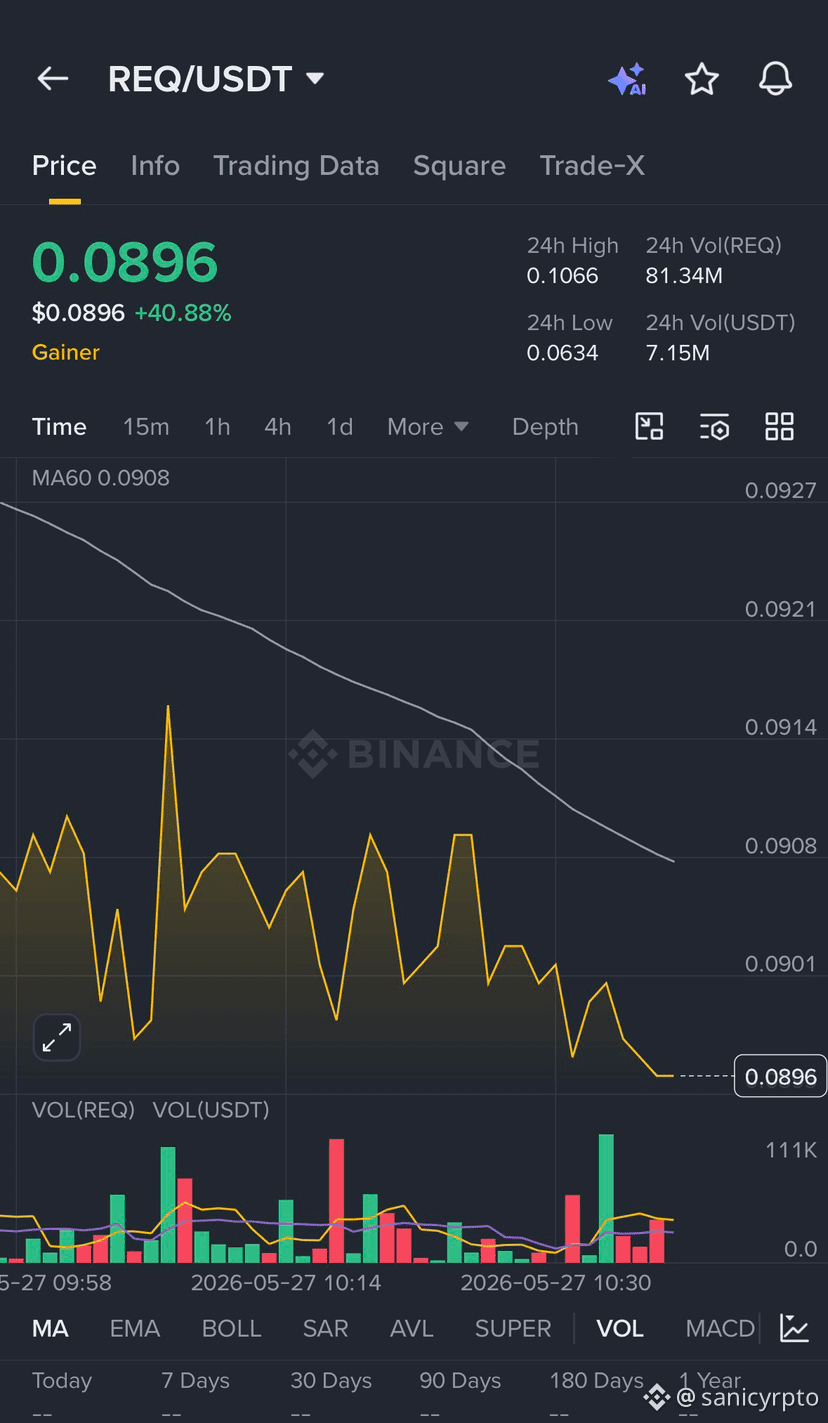828x1423 pixels.
Task: Tap the Today performance column
Action: click(62, 1392)
